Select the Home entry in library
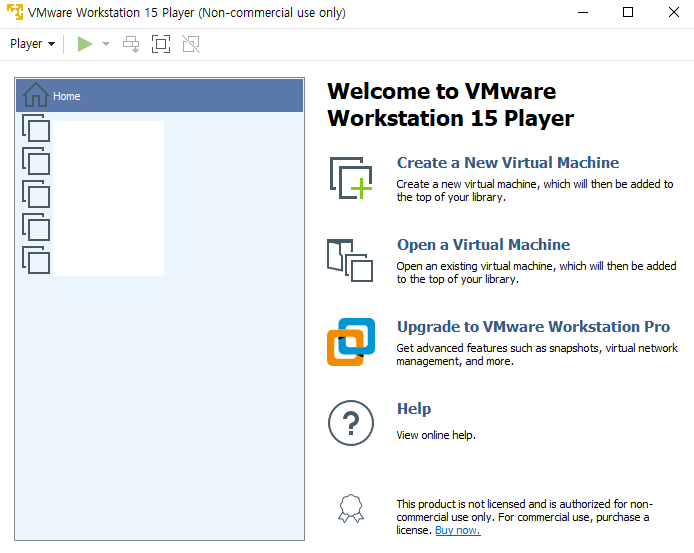Viewport: 694px width, 553px height. point(160,96)
